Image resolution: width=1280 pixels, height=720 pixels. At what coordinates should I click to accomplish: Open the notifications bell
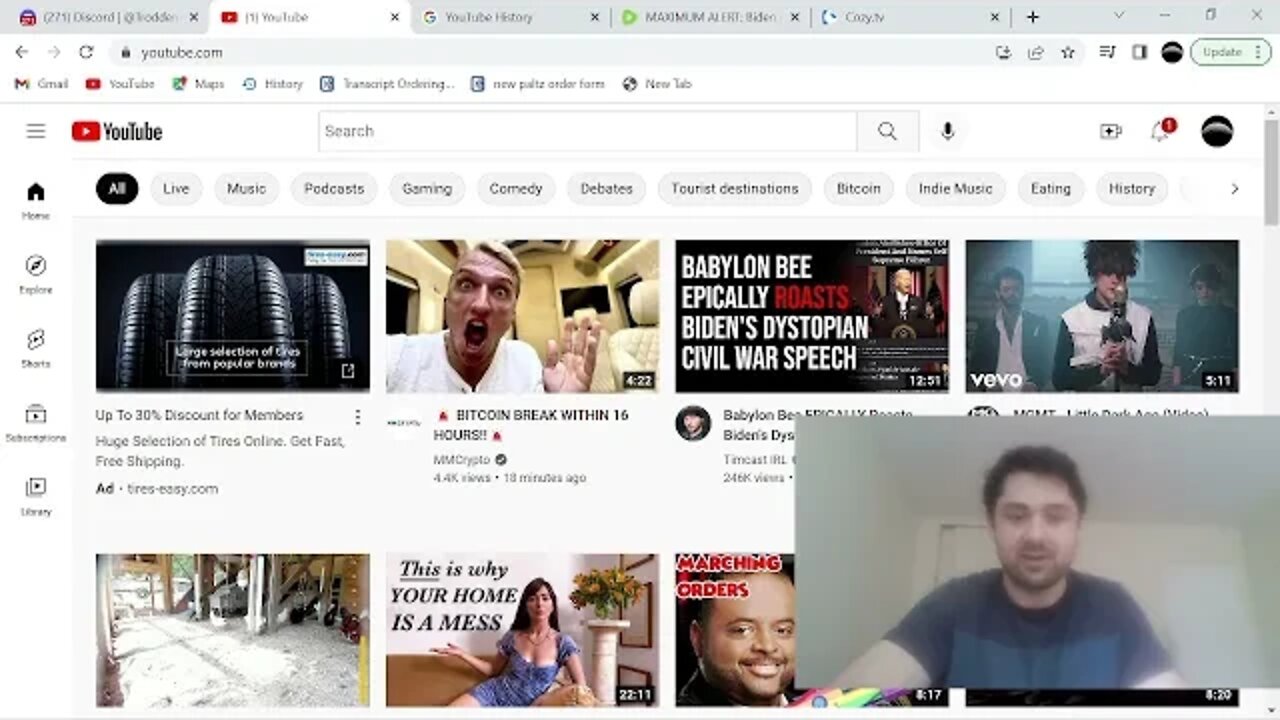1160,131
